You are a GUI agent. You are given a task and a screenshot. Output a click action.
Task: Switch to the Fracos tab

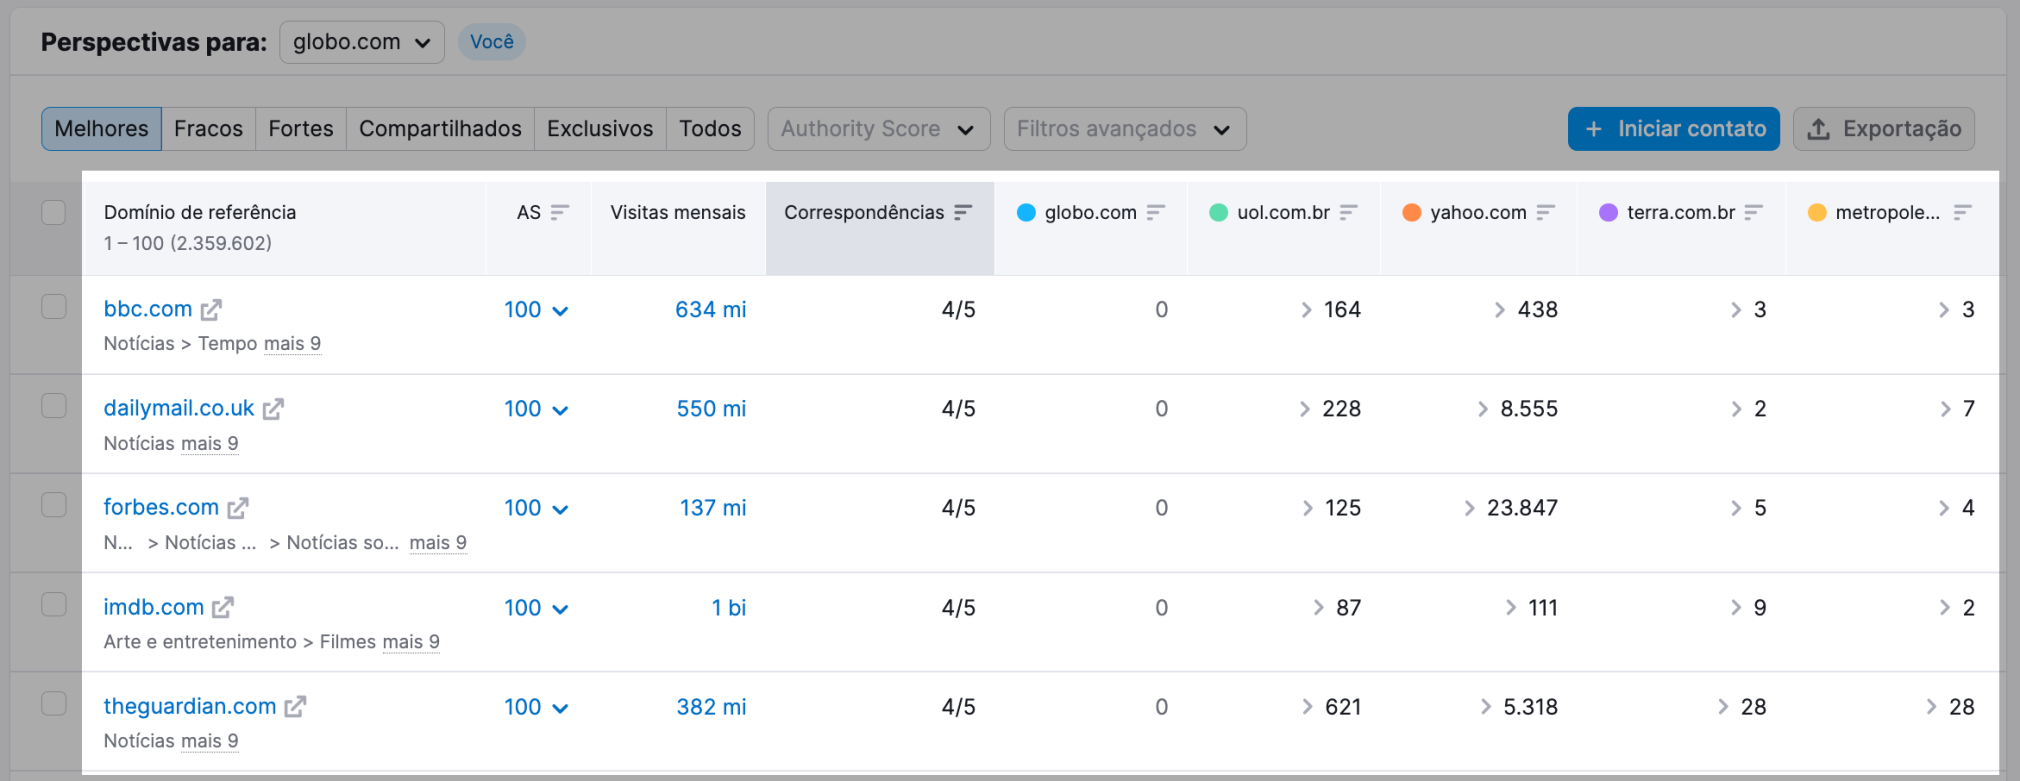pos(208,129)
